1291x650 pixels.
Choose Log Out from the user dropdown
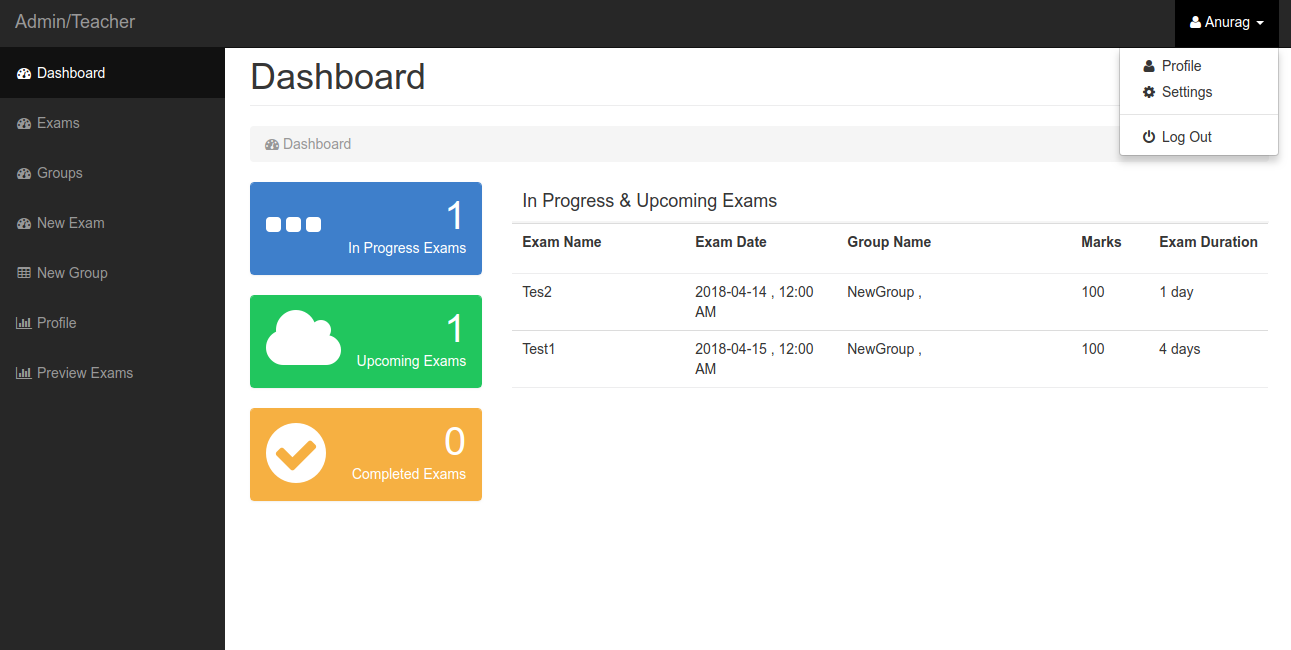(1198, 137)
